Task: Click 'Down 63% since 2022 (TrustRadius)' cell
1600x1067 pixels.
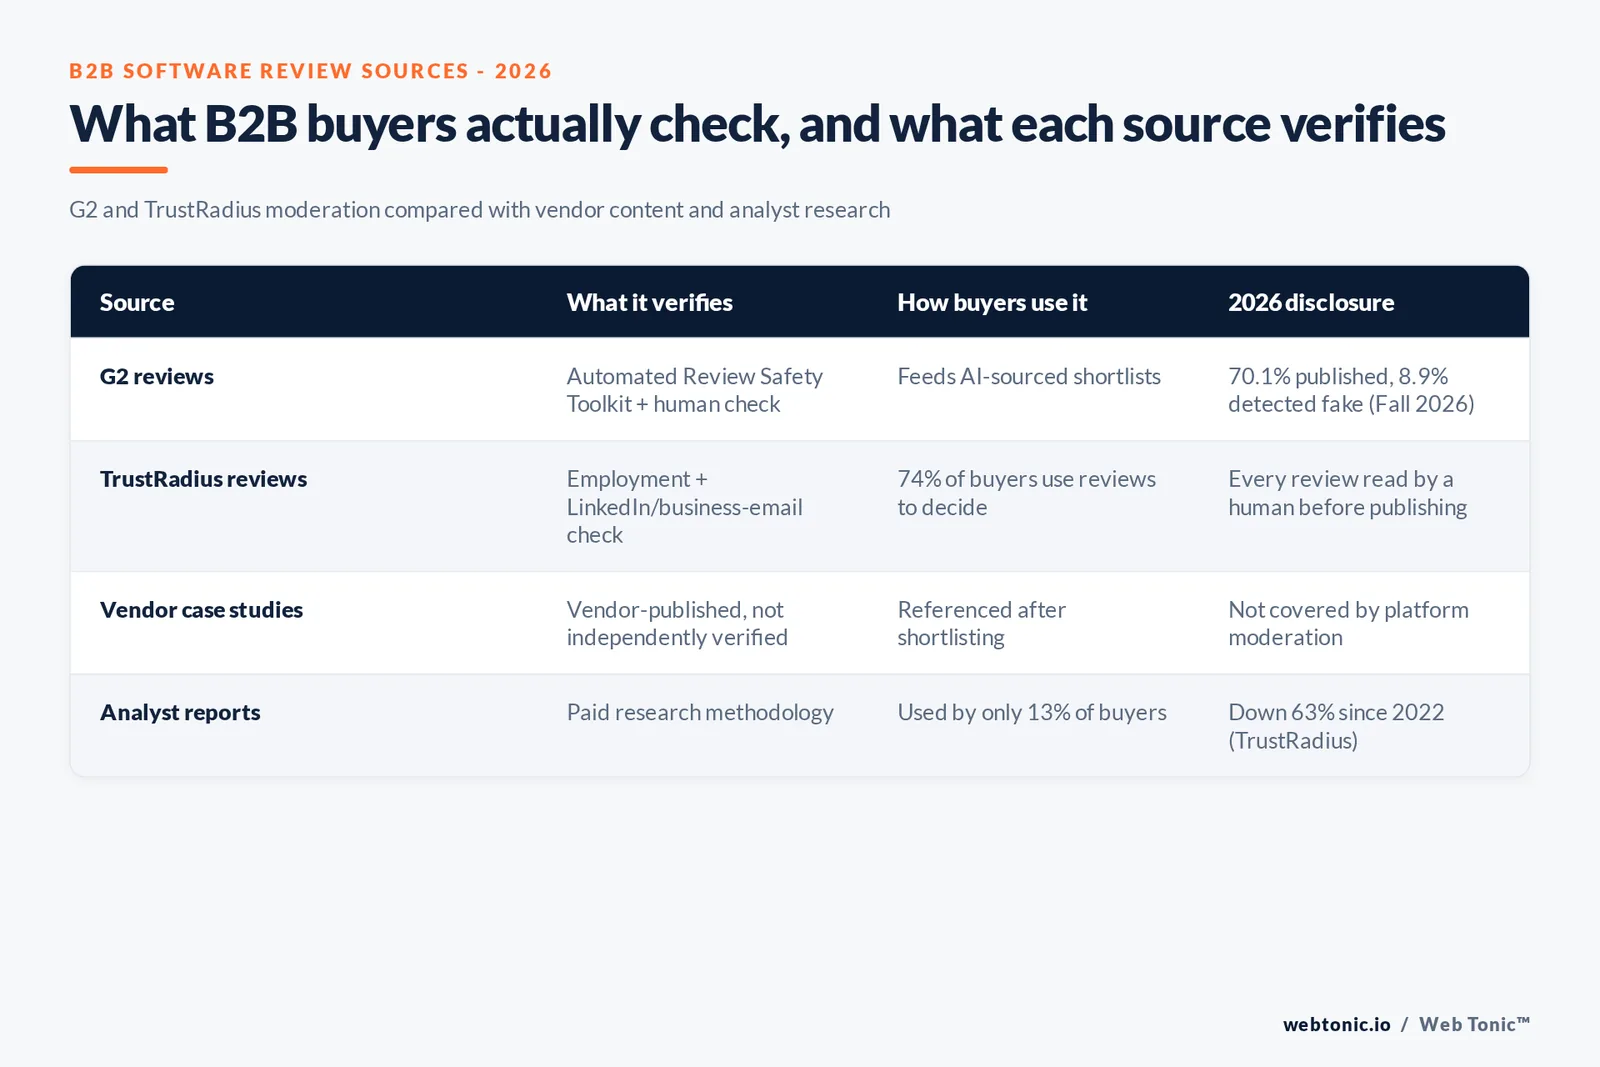Action: click(1336, 727)
